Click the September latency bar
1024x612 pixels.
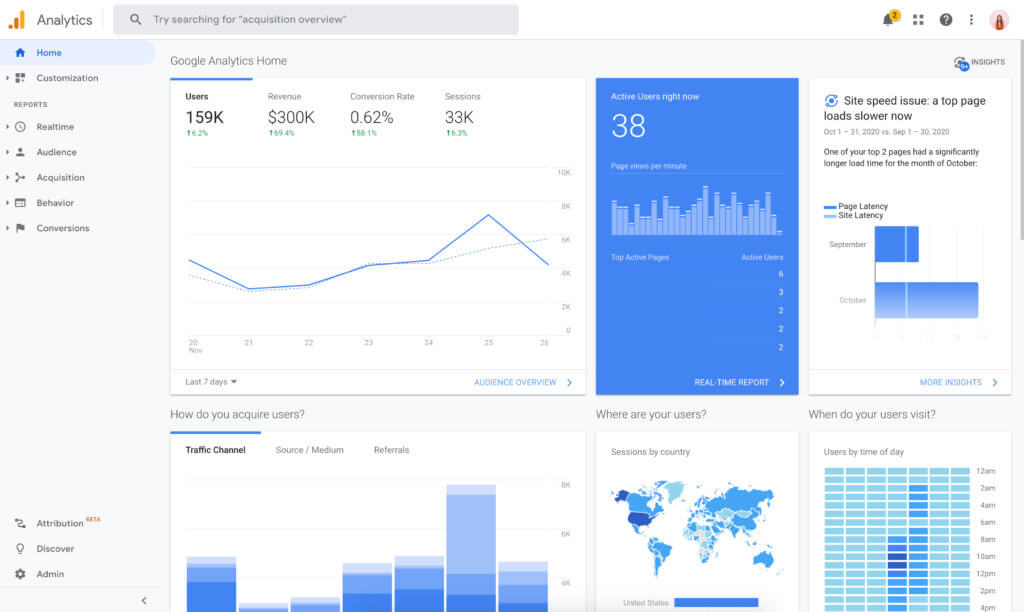(x=896, y=244)
